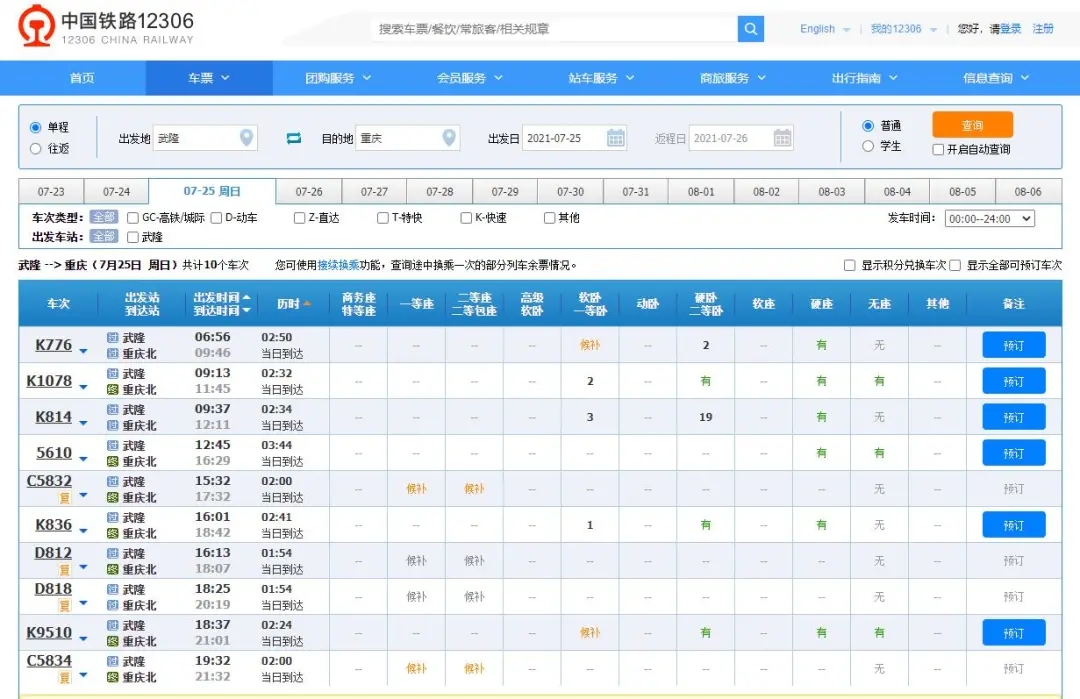Open the 发车时间 departure time dropdown

pos(989,219)
